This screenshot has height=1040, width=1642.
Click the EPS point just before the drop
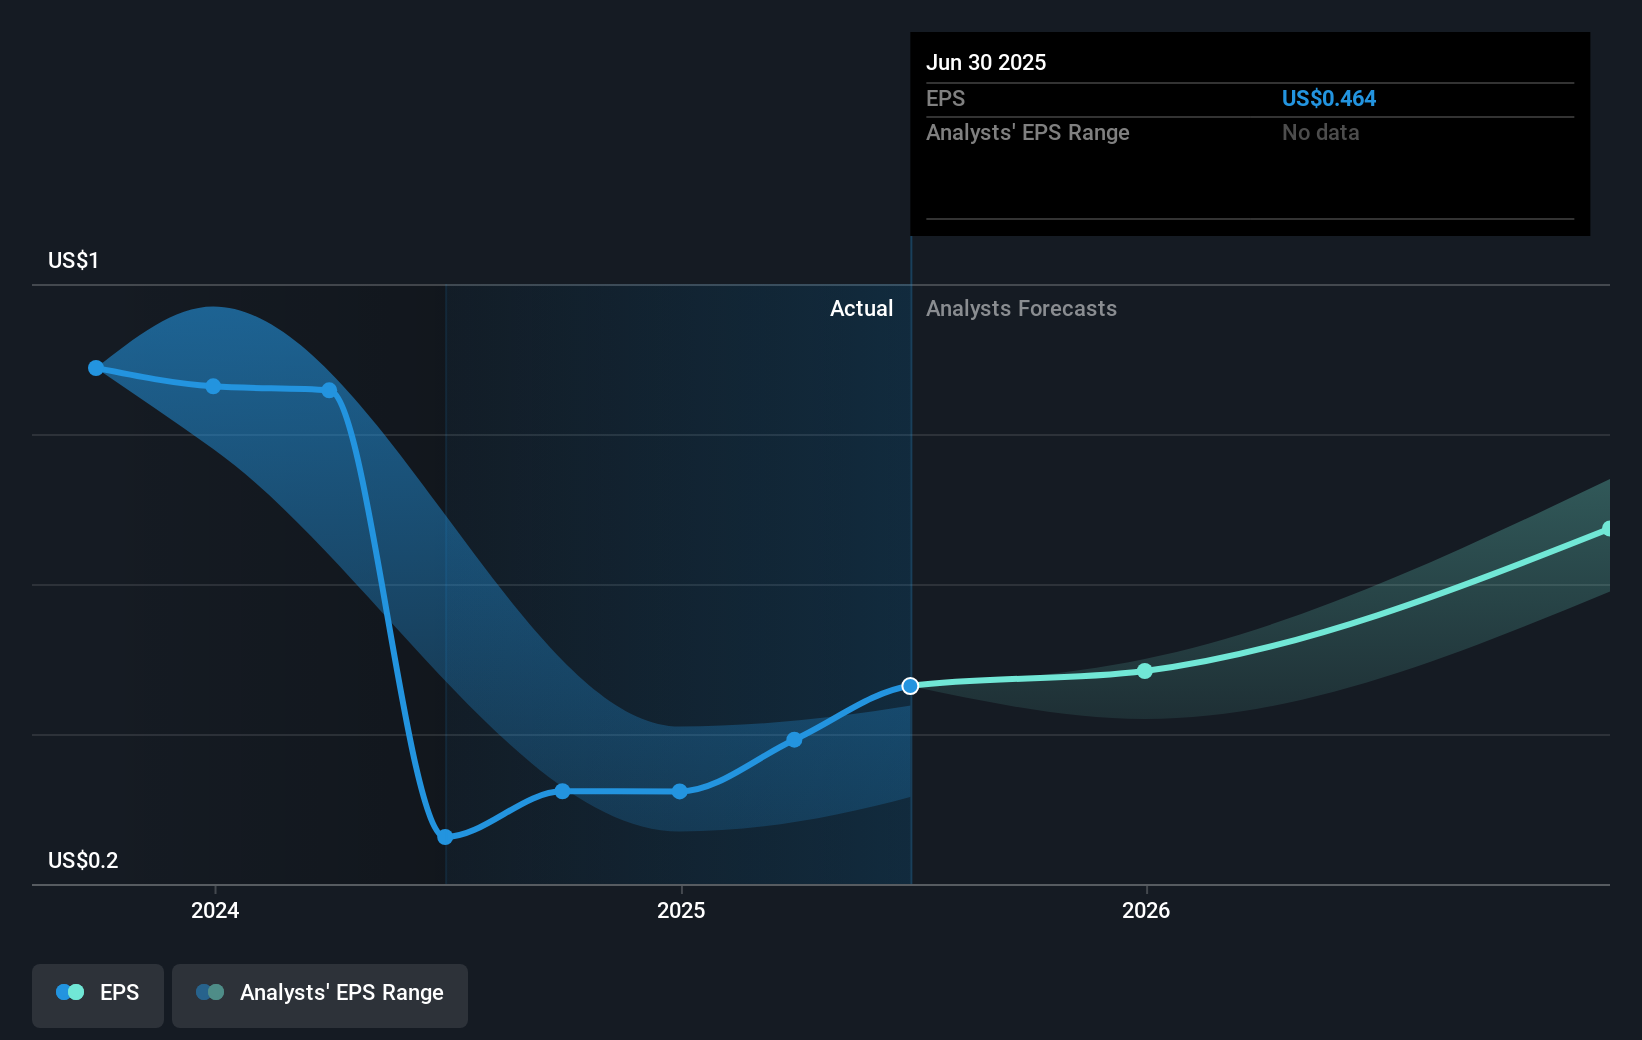point(329,390)
